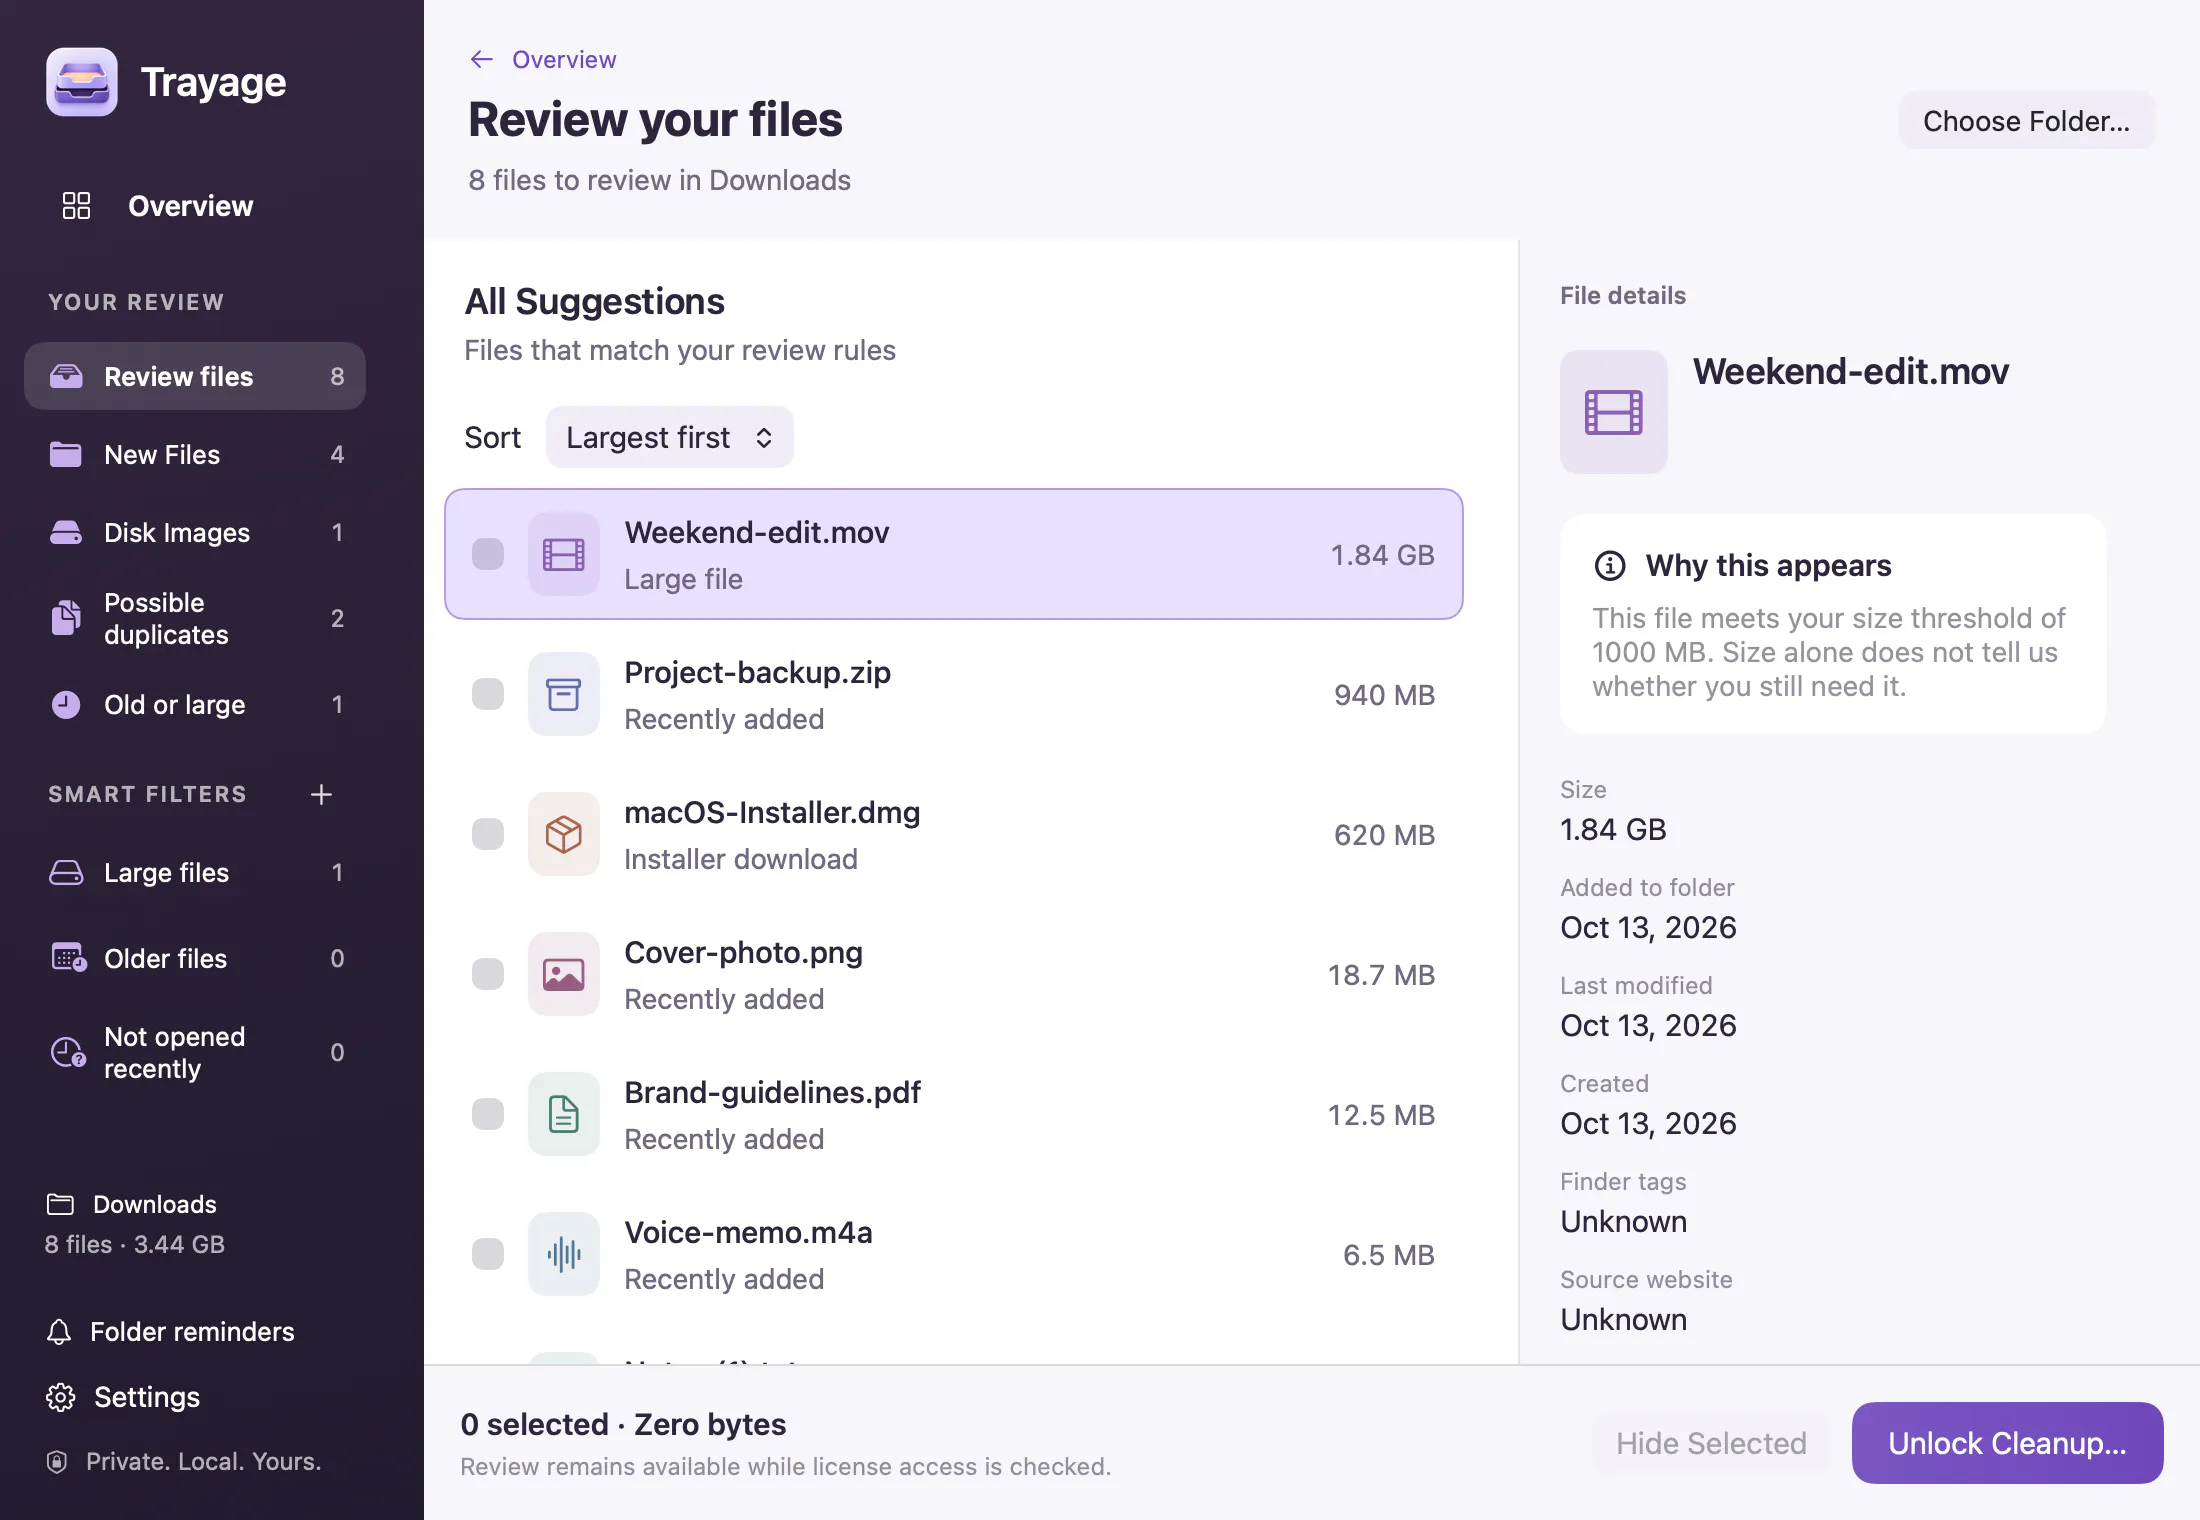Click the 940 MB size value
2200x1520 pixels.
tap(1384, 695)
